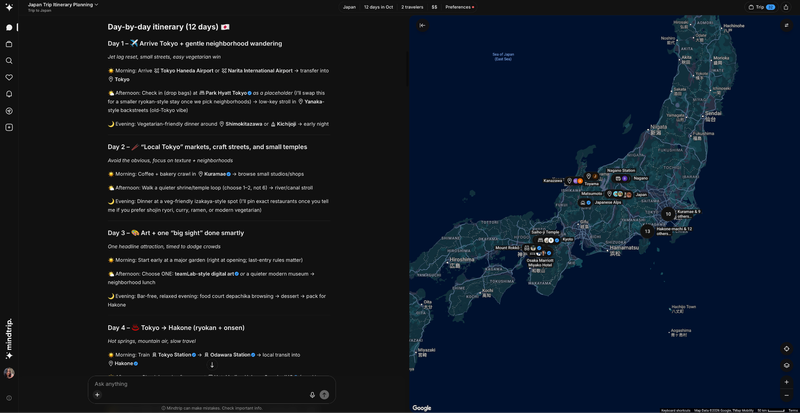Image resolution: width=800 pixels, height=413 pixels.
Task: Open the trips suitcase sidebar icon
Action: pos(9,44)
